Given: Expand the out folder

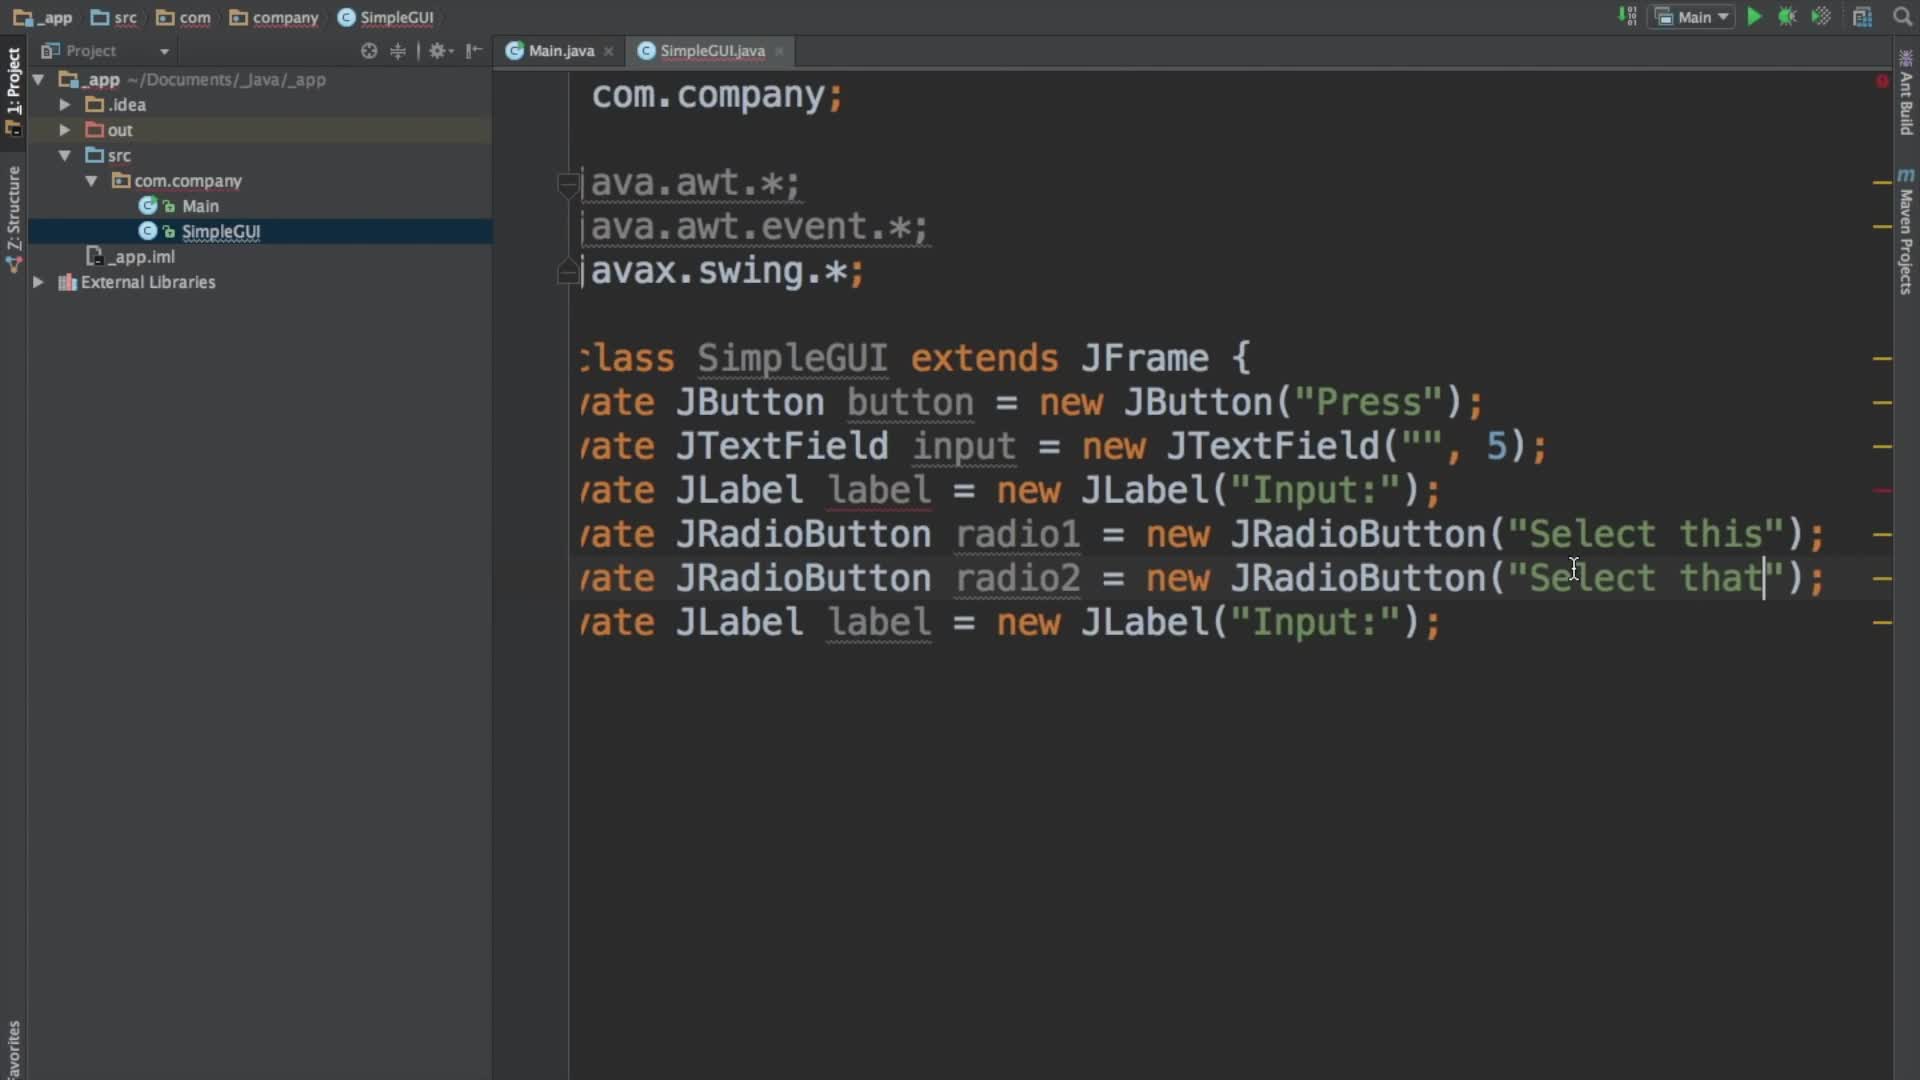Looking at the screenshot, I should pyautogui.click(x=64, y=130).
